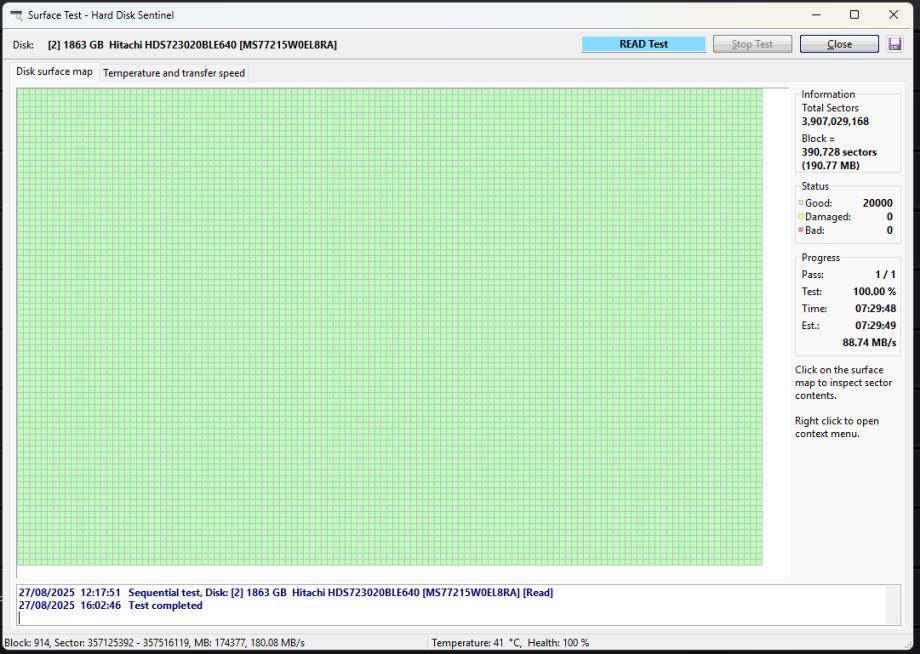Viewport: 920px width, 654px height.
Task: Click the Bad count 0
Action: pyautogui.click(x=889, y=230)
